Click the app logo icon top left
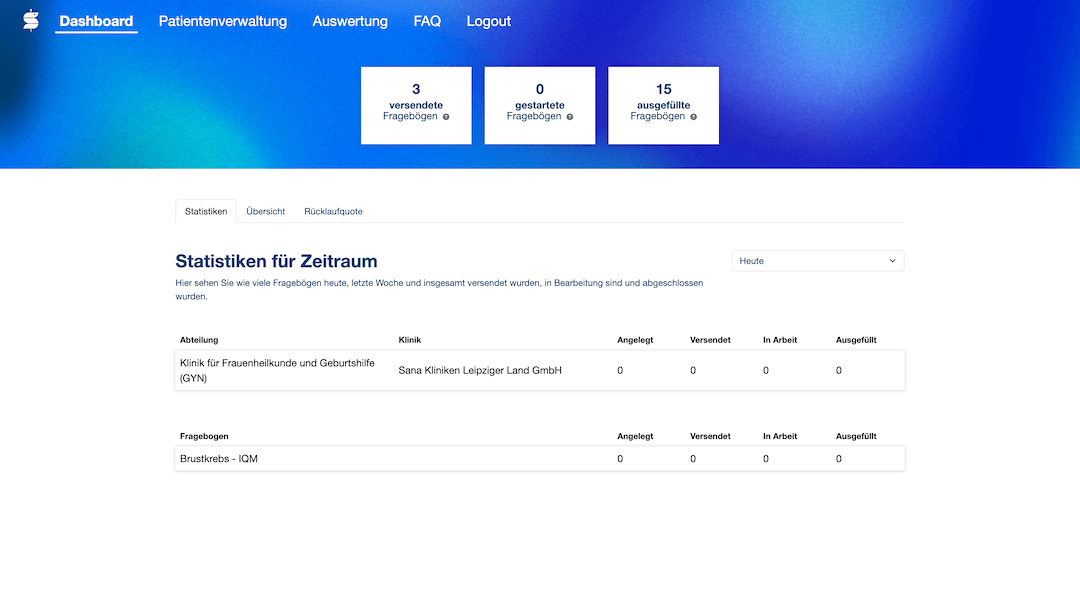Image resolution: width=1080 pixels, height=608 pixels. 29,18
